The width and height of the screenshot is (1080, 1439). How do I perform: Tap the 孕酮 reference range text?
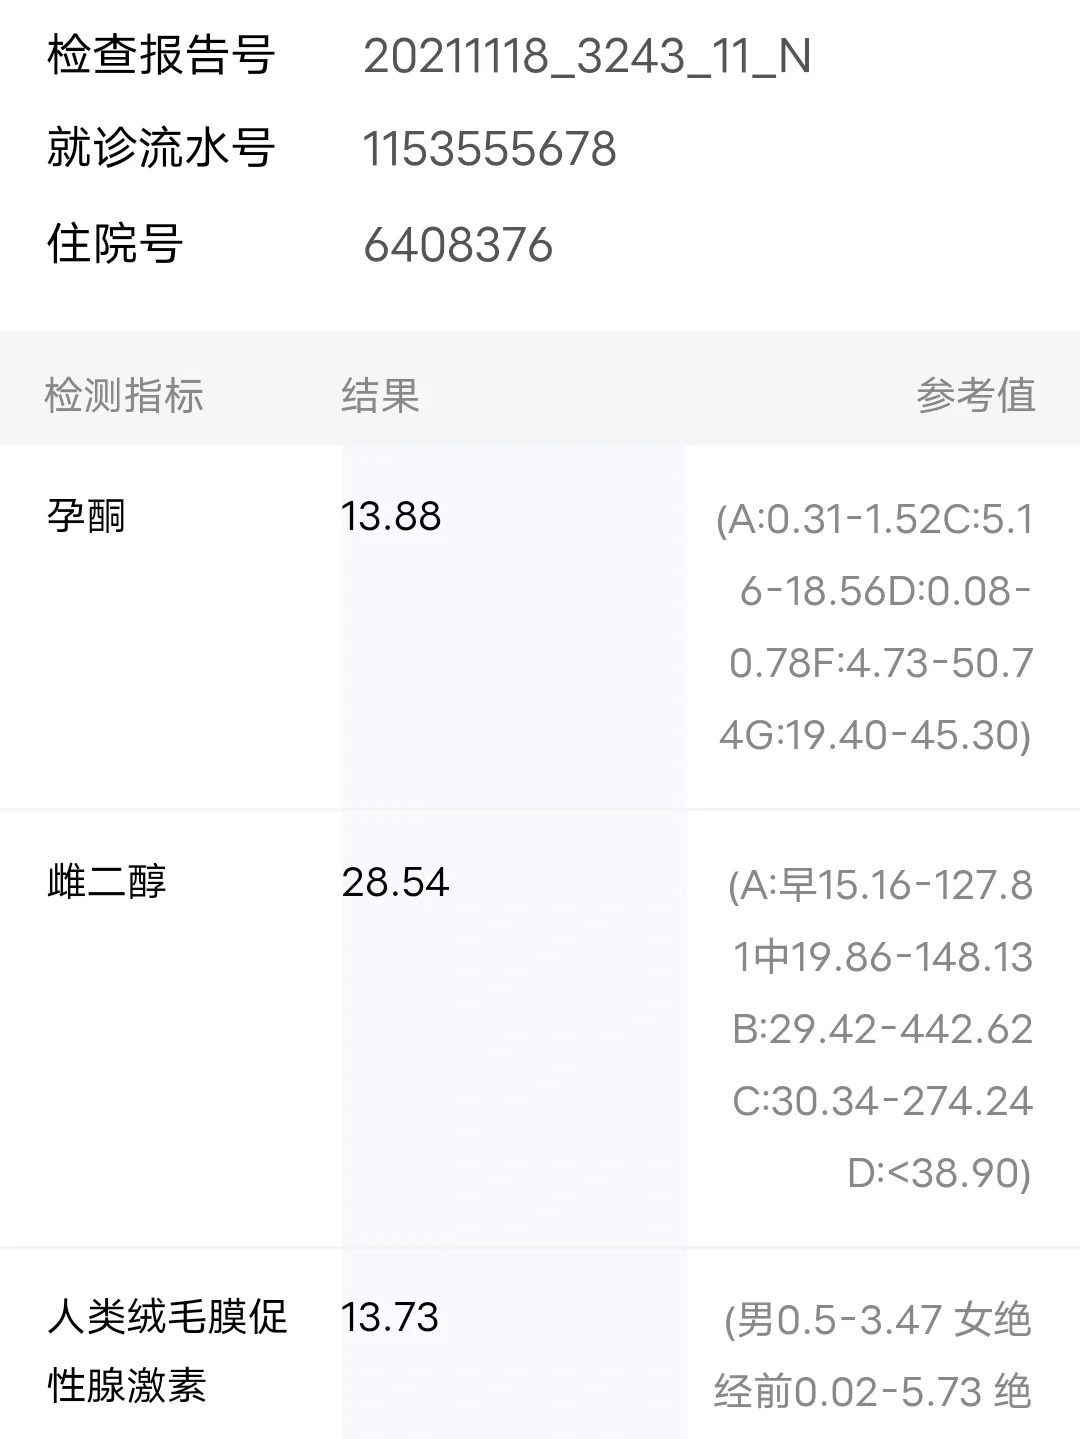[876, 627]
